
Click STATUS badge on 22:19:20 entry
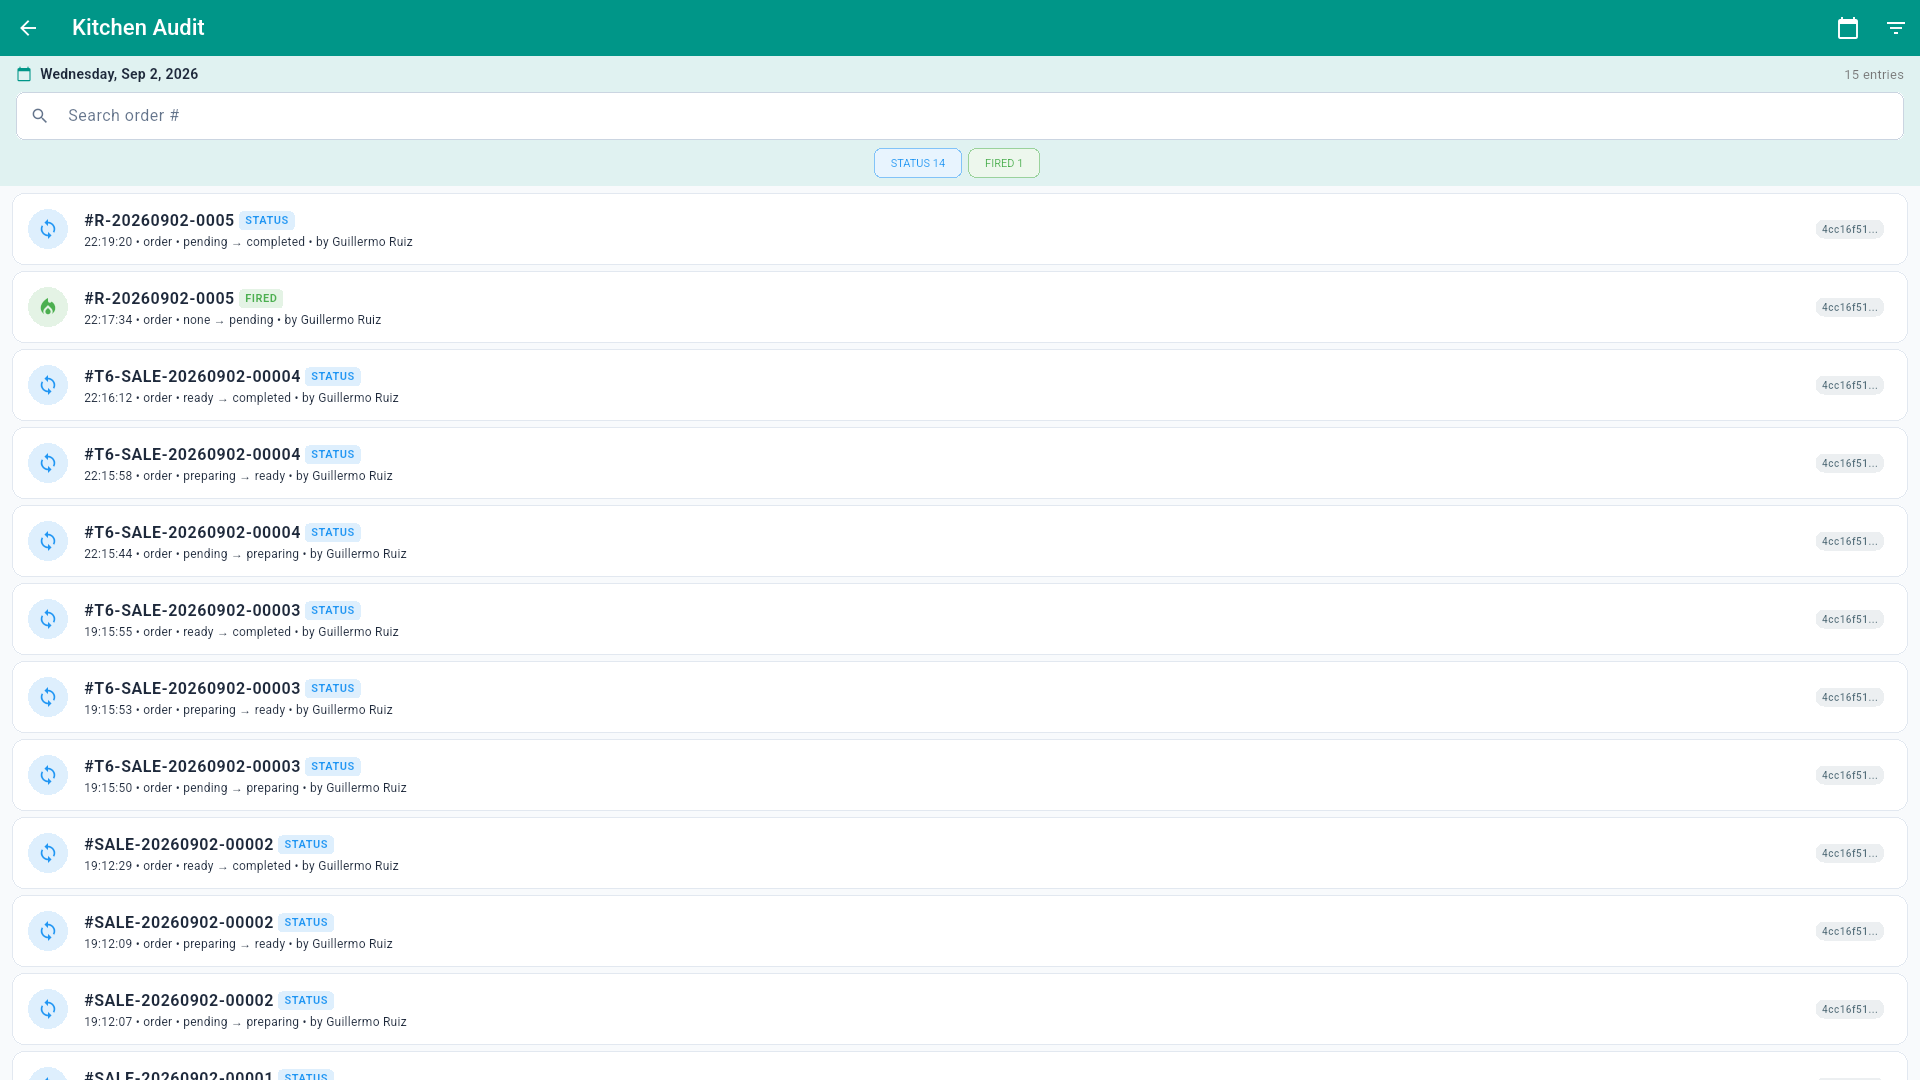pos(267,220)
